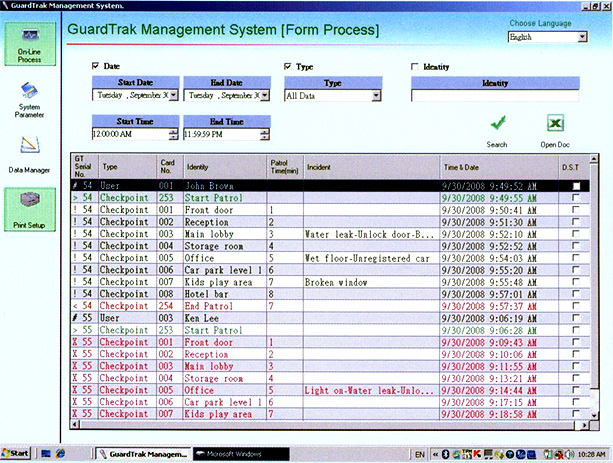613x463 pixels.
Task: Select the John Brown user row
Action: pyautogui.click(x=330, y=186)
